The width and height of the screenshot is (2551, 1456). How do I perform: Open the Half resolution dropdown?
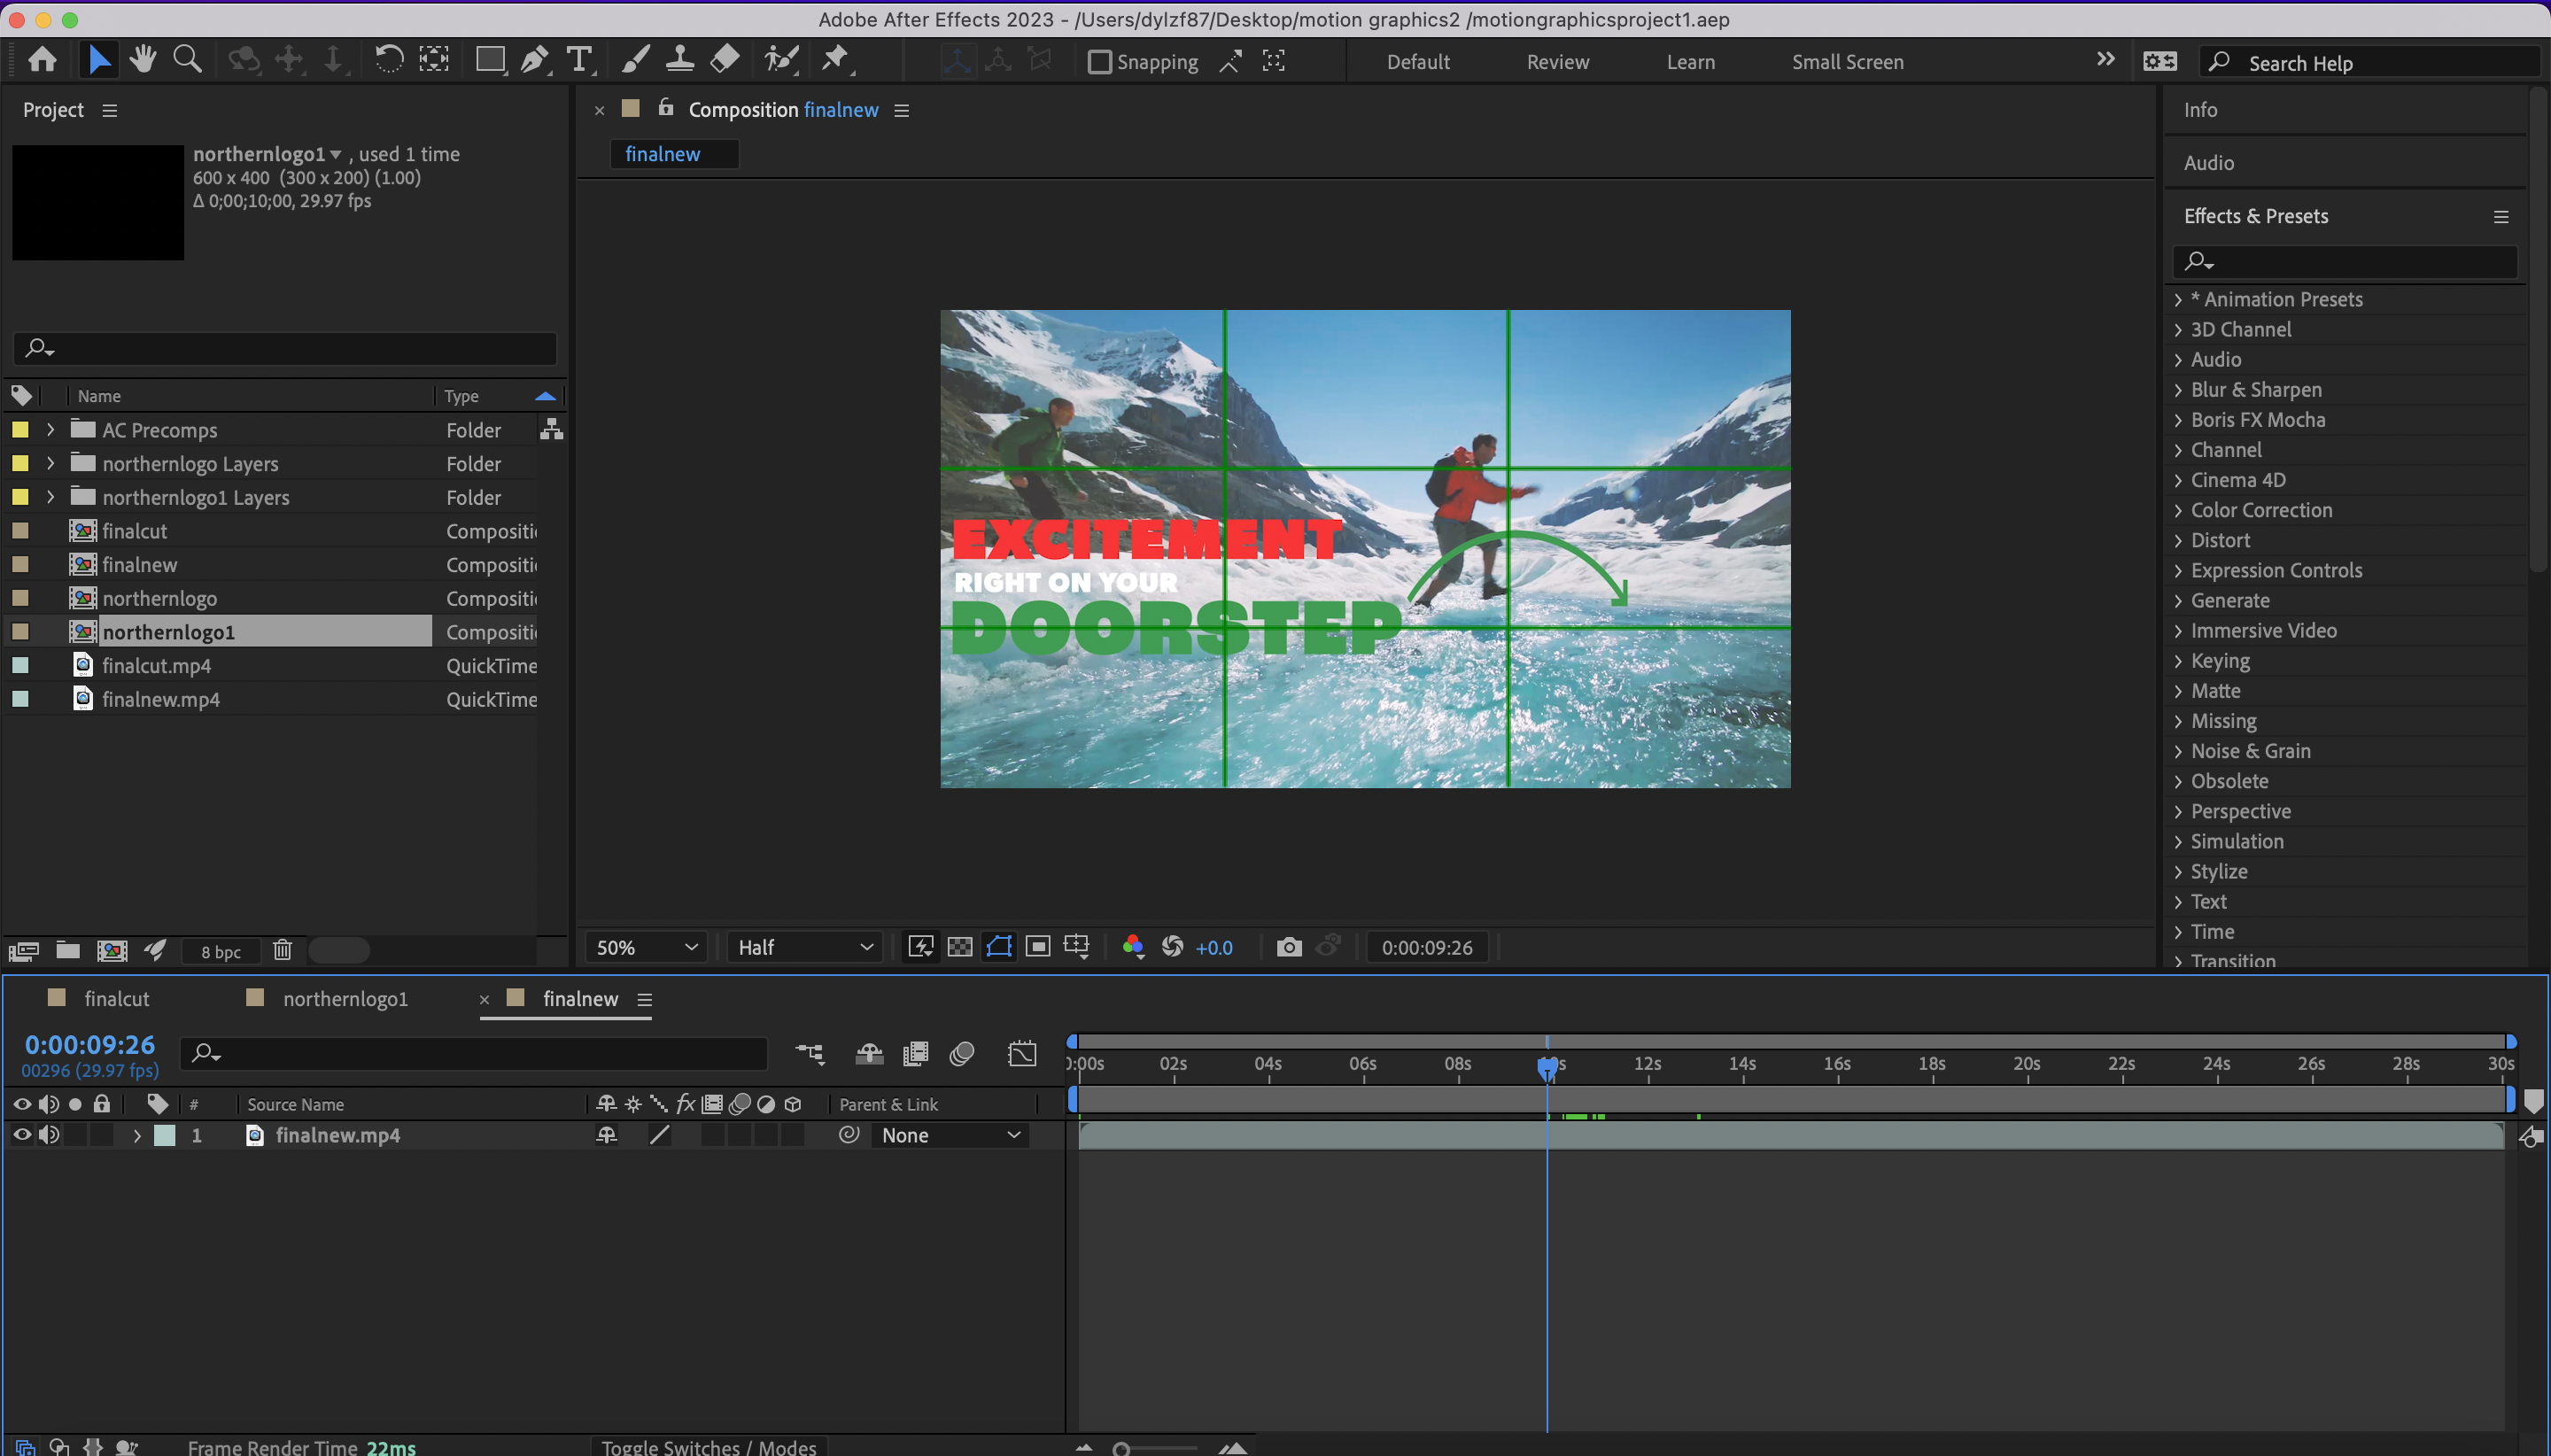(805, 947)
